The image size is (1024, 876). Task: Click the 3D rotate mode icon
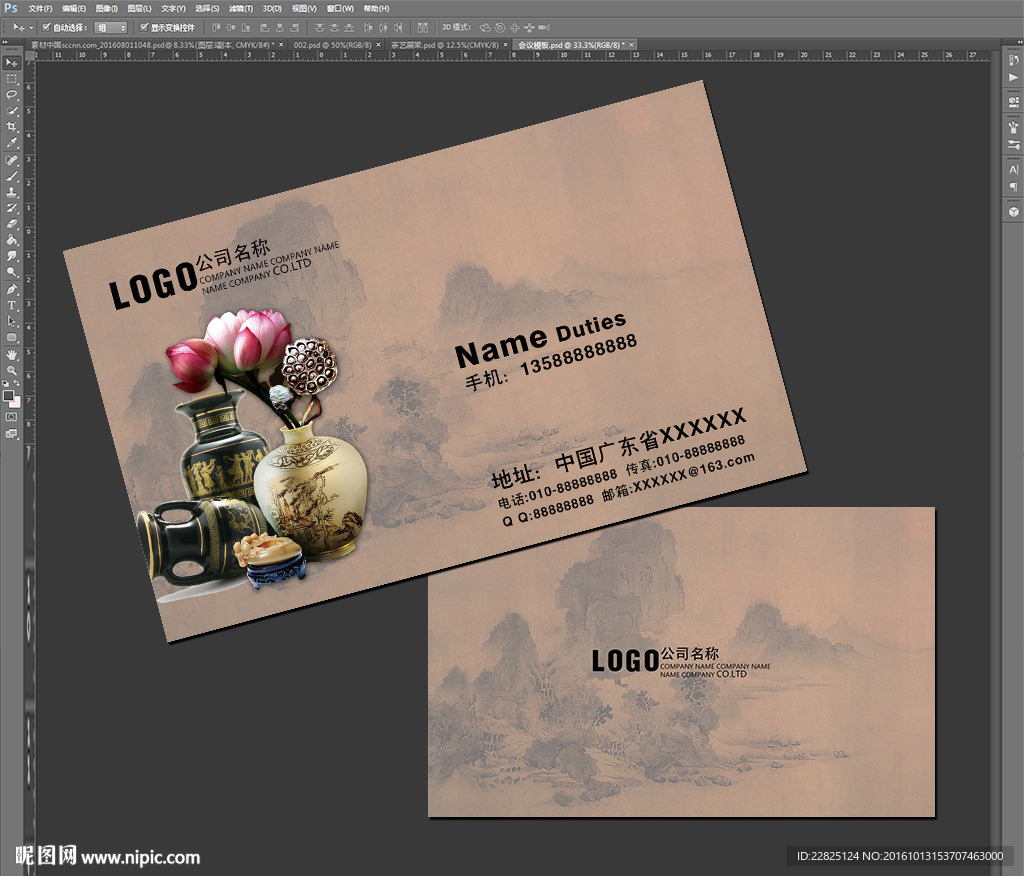coord(485,27)
